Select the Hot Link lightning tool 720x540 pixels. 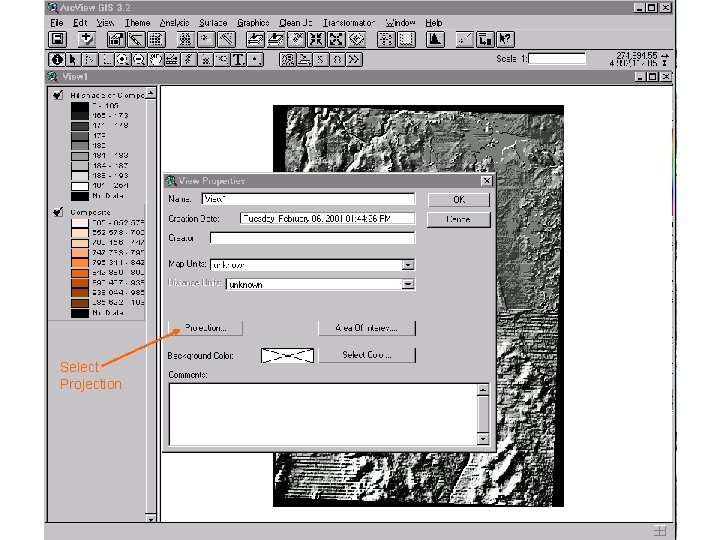coord(189,60)
